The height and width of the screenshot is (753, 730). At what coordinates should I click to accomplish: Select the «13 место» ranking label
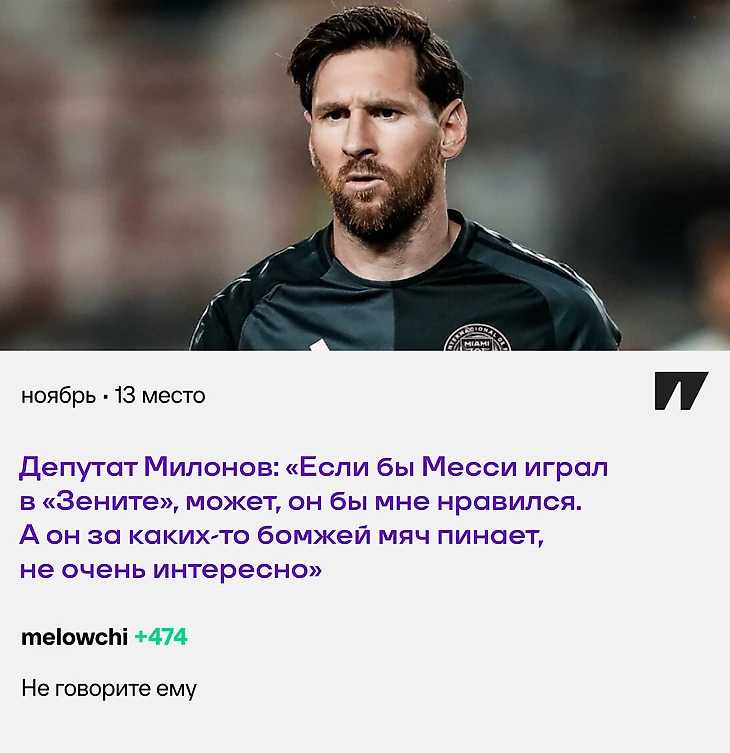160,395
